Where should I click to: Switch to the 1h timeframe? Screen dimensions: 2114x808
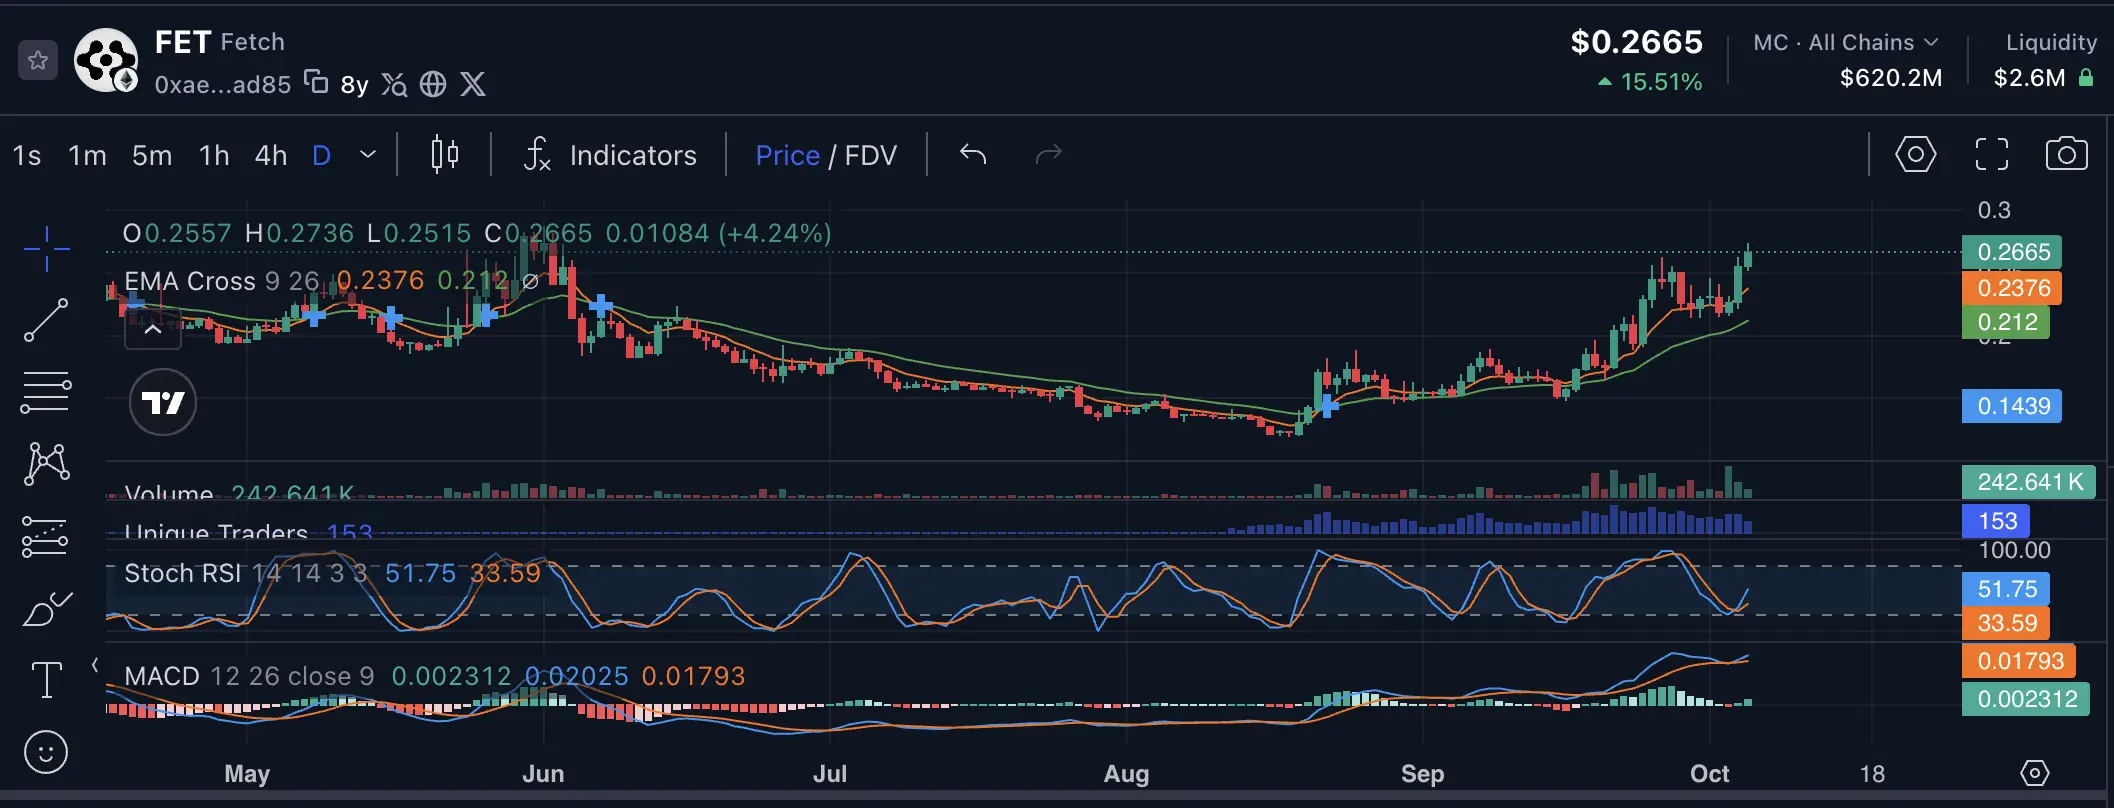(214, 156)
